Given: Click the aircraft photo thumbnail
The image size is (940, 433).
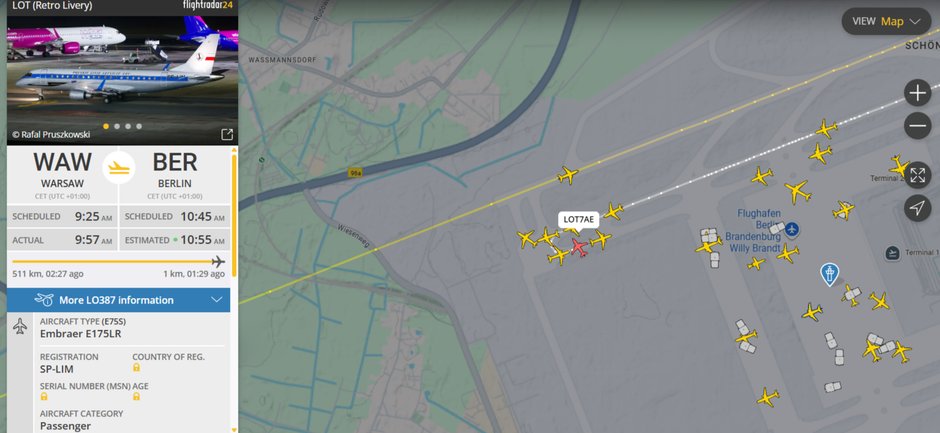Looking at the screenshot, I should [122, 79].
